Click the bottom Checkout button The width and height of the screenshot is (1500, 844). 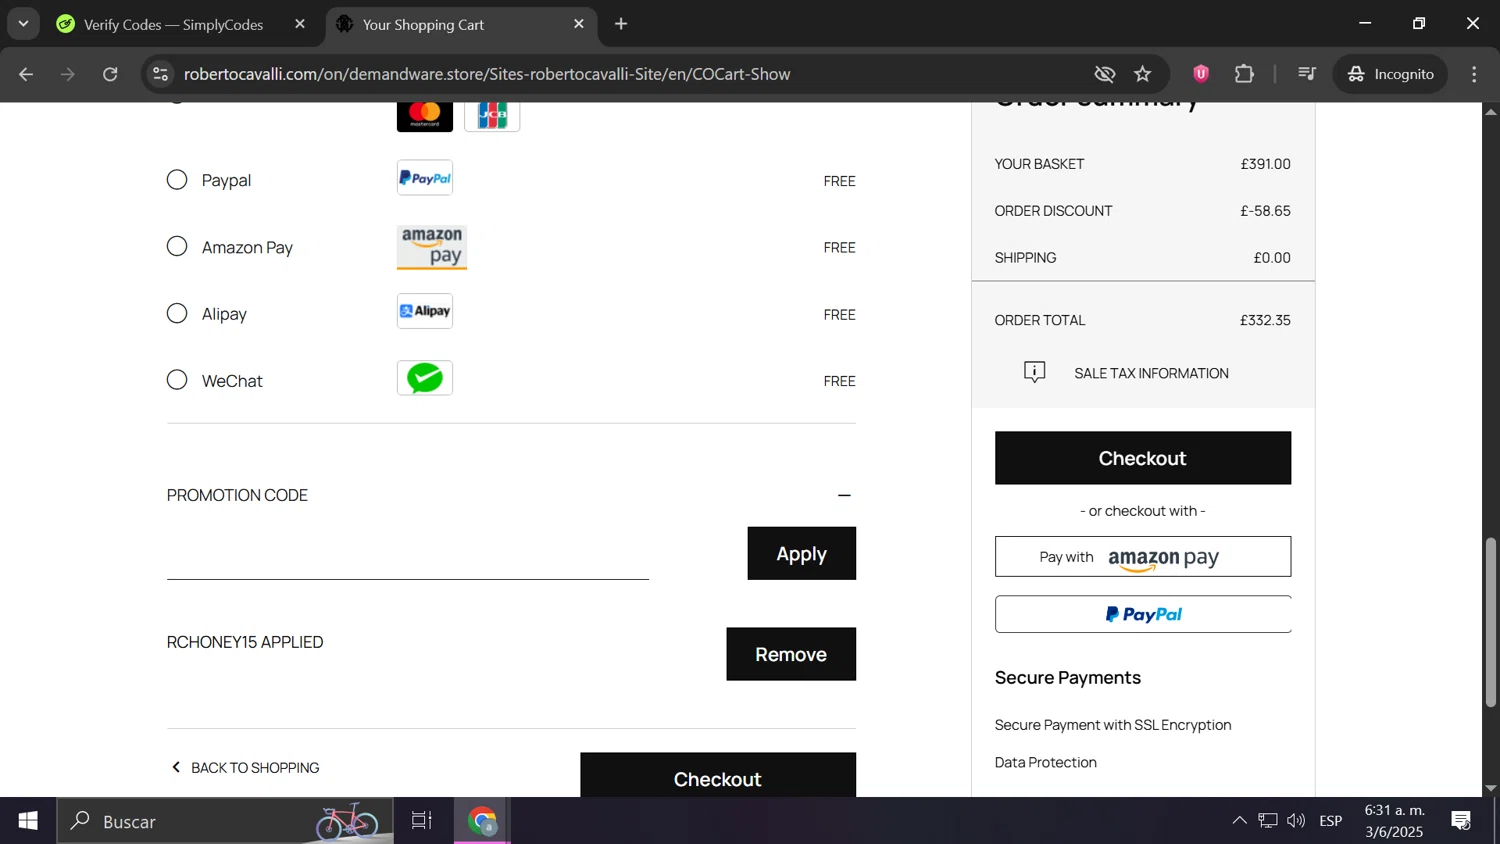[x=718, y=776]
